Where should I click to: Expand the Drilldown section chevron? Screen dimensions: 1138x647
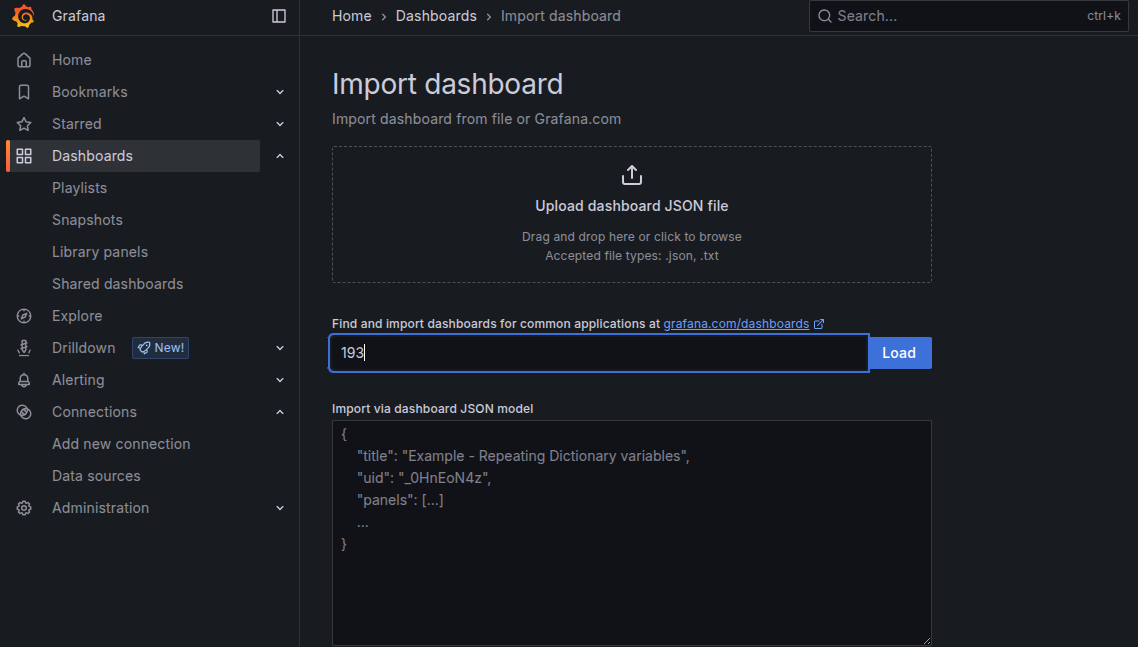tap(280, 348)
